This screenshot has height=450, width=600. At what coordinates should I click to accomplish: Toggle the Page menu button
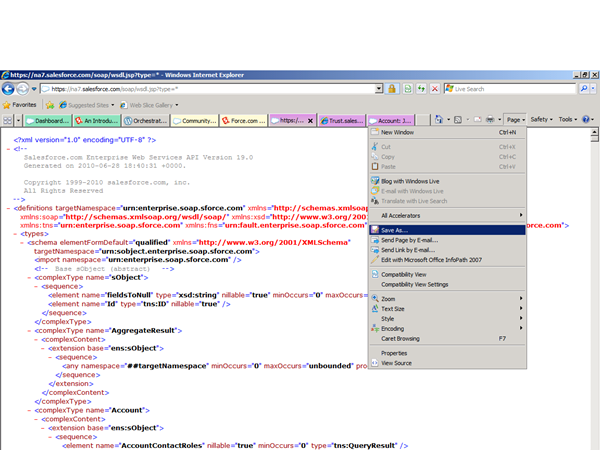[x=515, y=120]
